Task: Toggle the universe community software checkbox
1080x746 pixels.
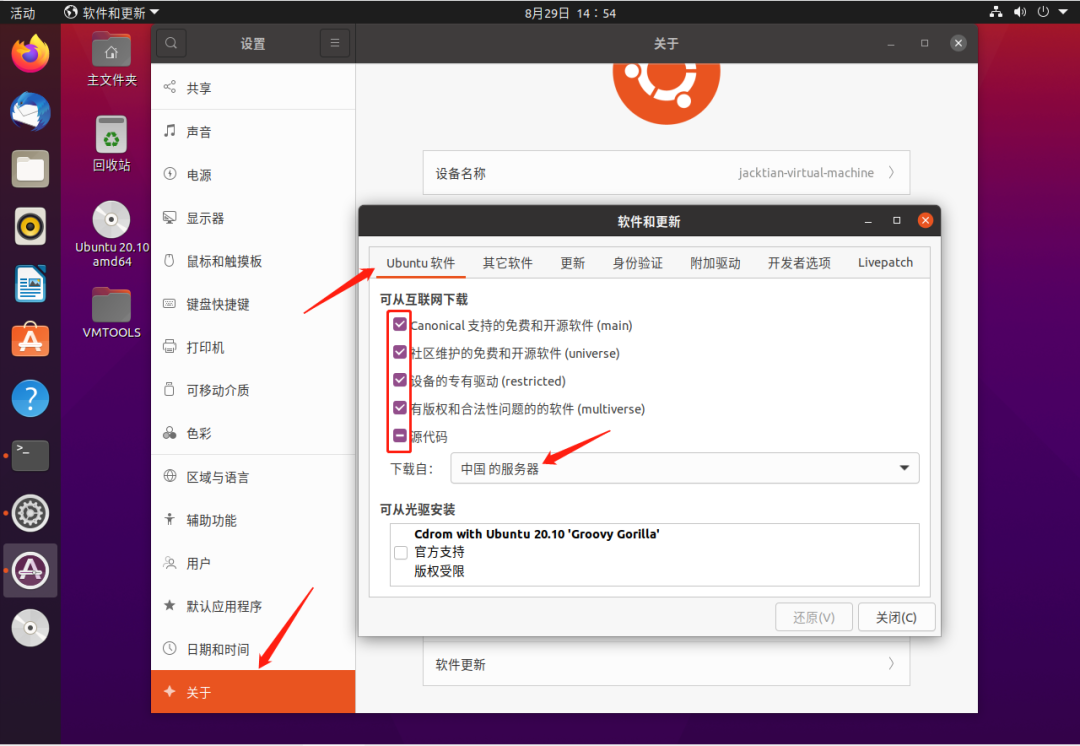Action: [x=399, y=352]
